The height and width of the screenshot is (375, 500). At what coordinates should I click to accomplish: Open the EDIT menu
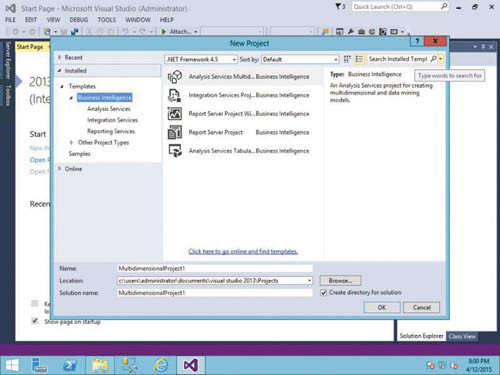pyautogui.click(x=31, y=20)
